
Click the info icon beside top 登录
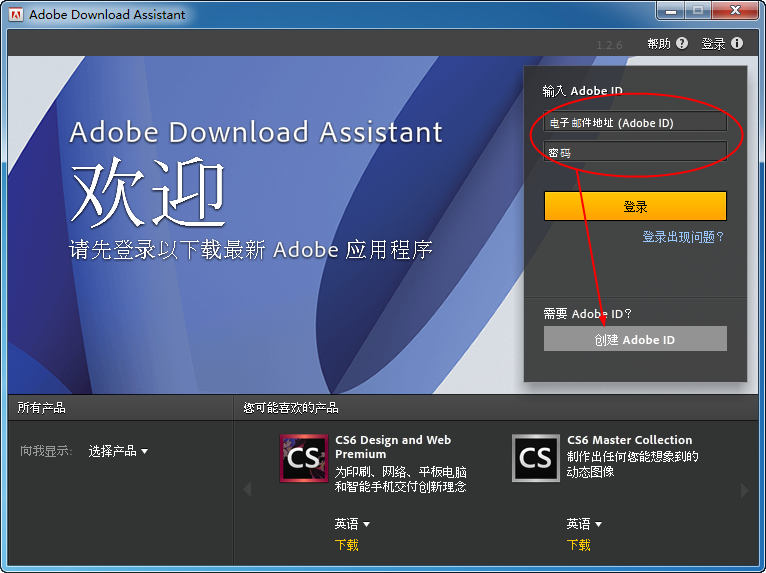coord(737,43)
